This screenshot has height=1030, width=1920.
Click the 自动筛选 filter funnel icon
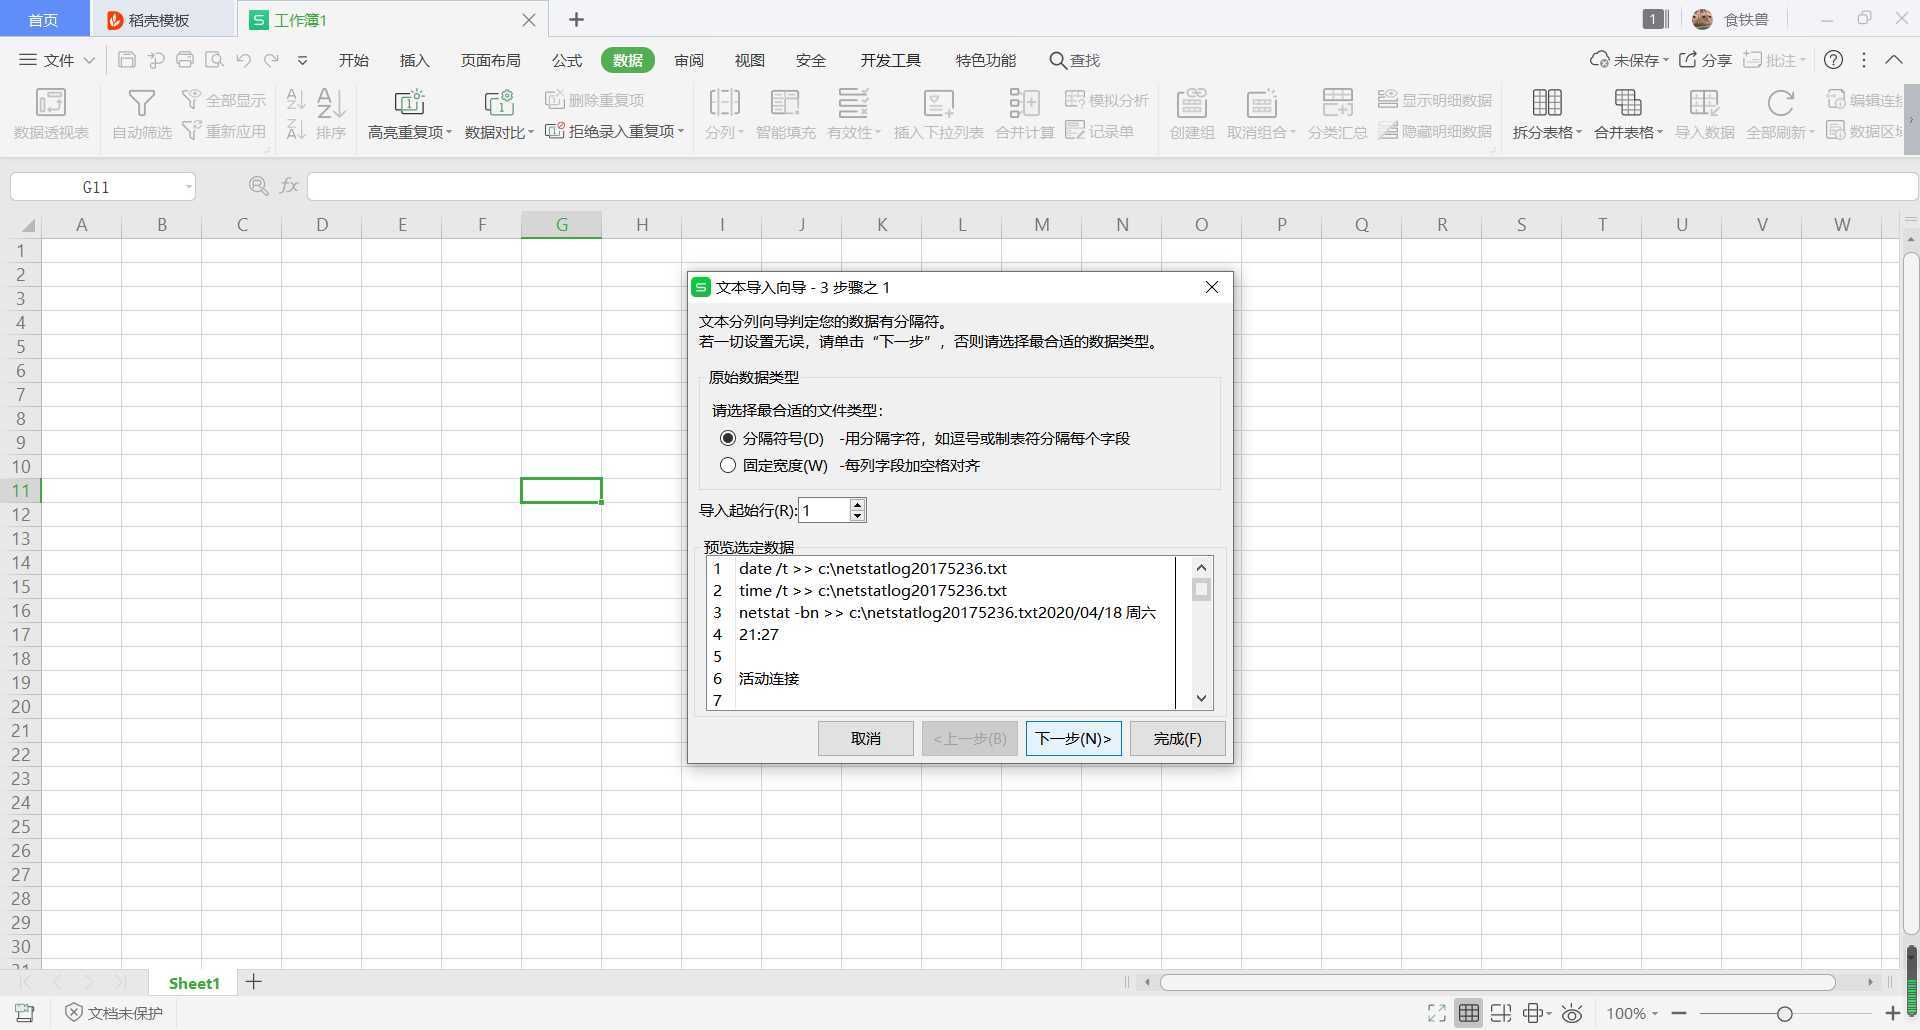[141, 103]
